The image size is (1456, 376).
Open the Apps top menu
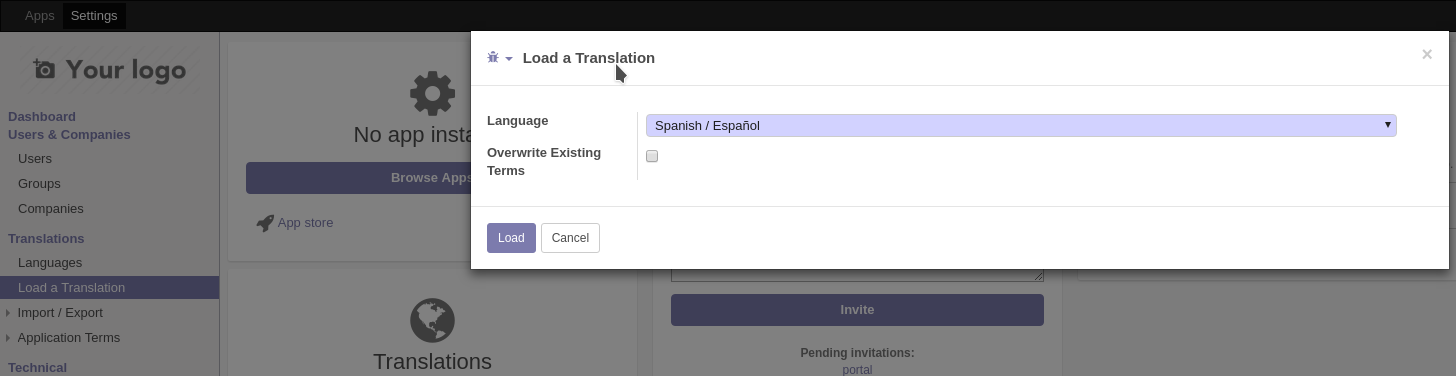click(40, 16)
